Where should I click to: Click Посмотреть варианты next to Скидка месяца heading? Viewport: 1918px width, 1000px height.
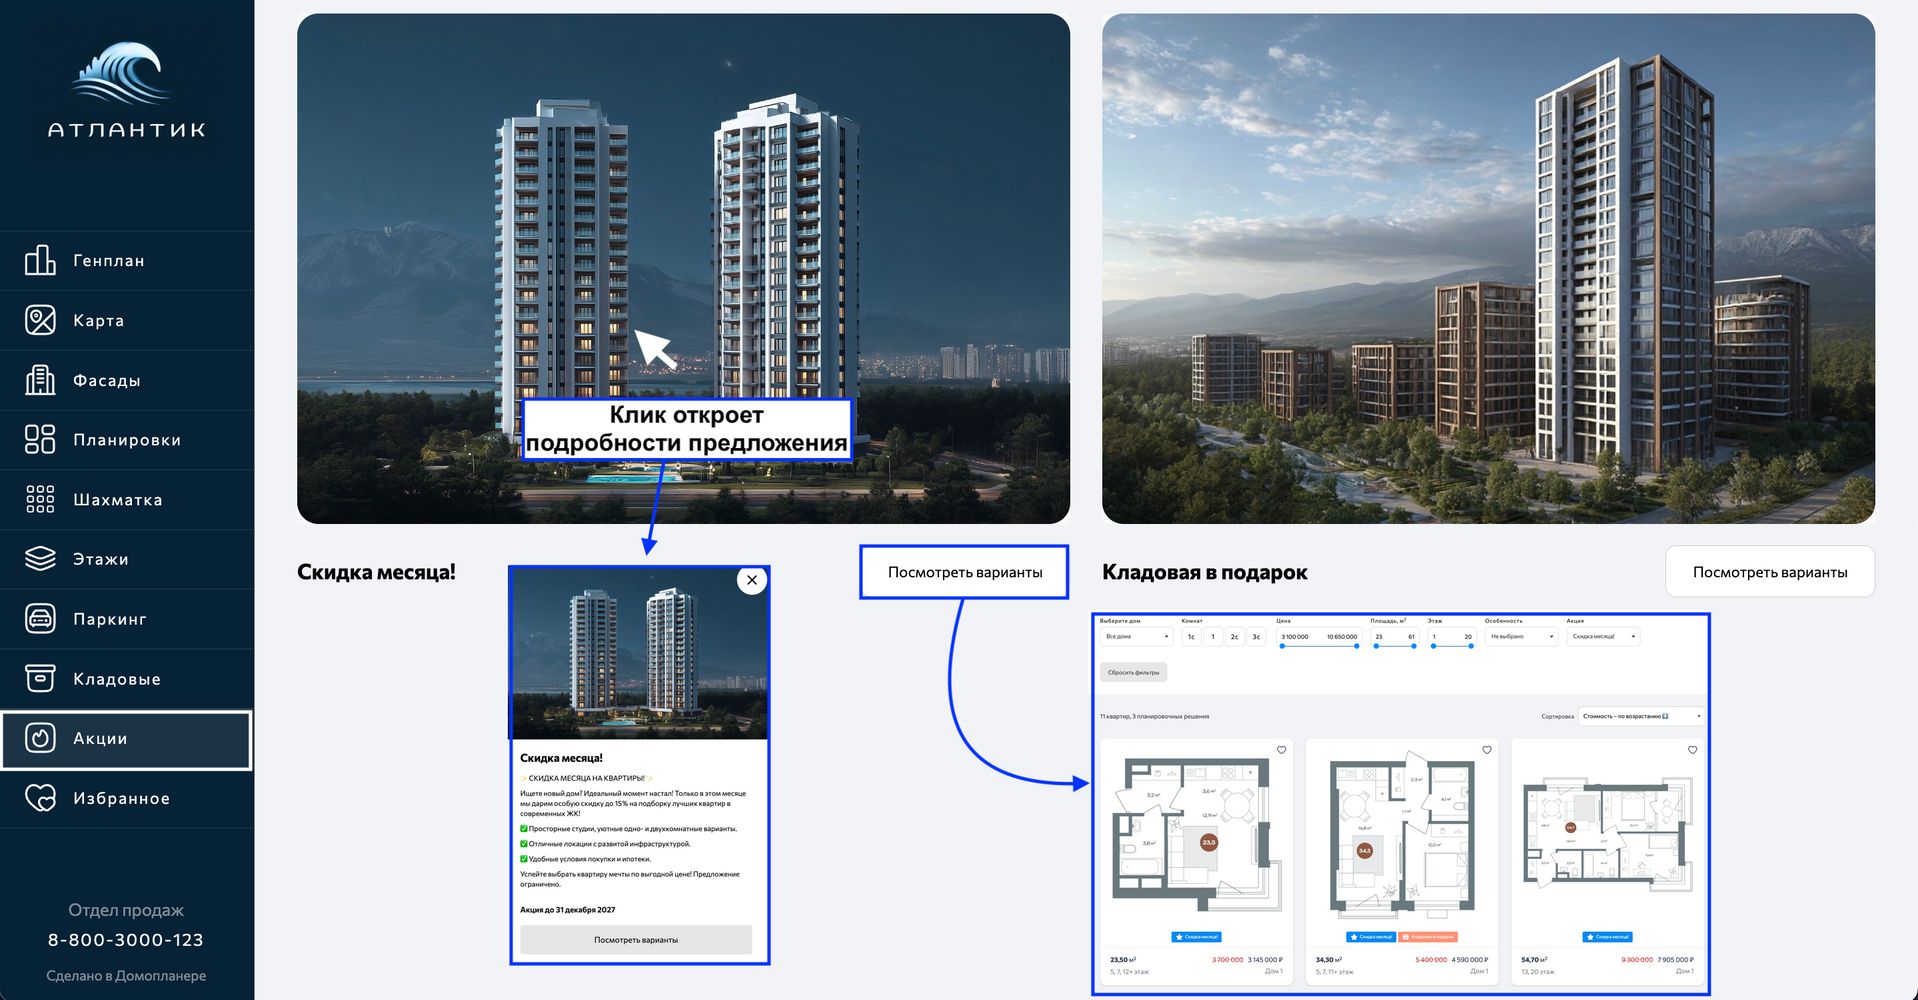pyautogui.click(x=965, y=572)
